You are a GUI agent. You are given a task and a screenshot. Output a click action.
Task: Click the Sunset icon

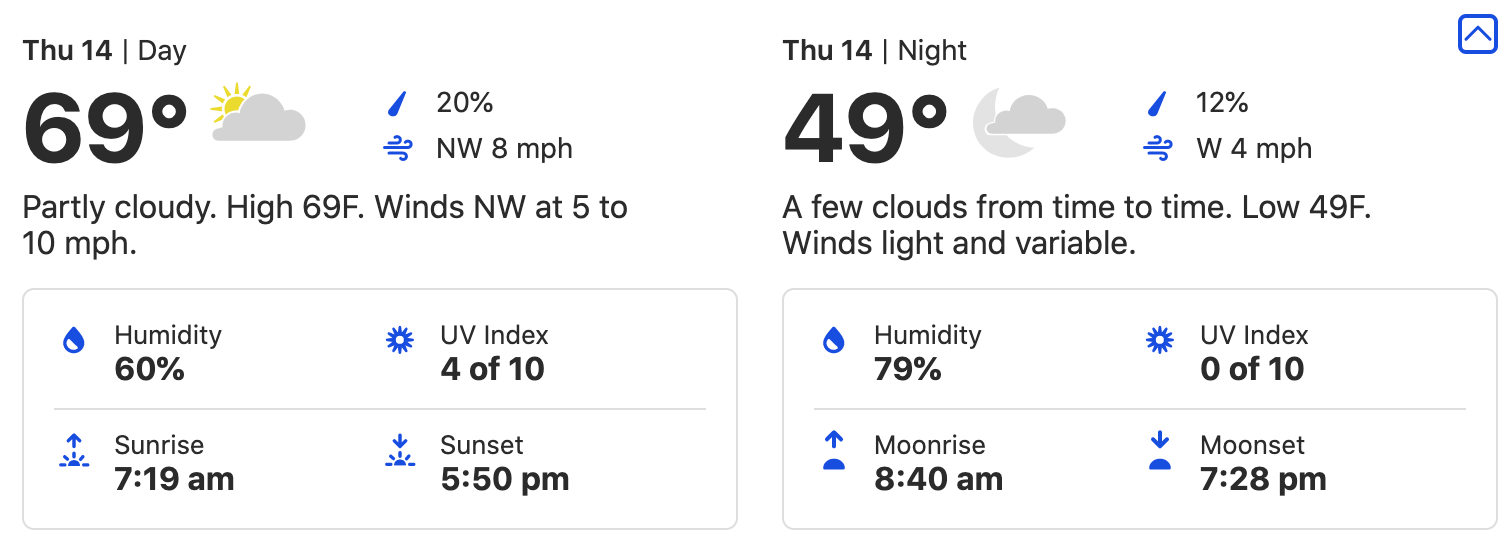(x=400, y=451)
